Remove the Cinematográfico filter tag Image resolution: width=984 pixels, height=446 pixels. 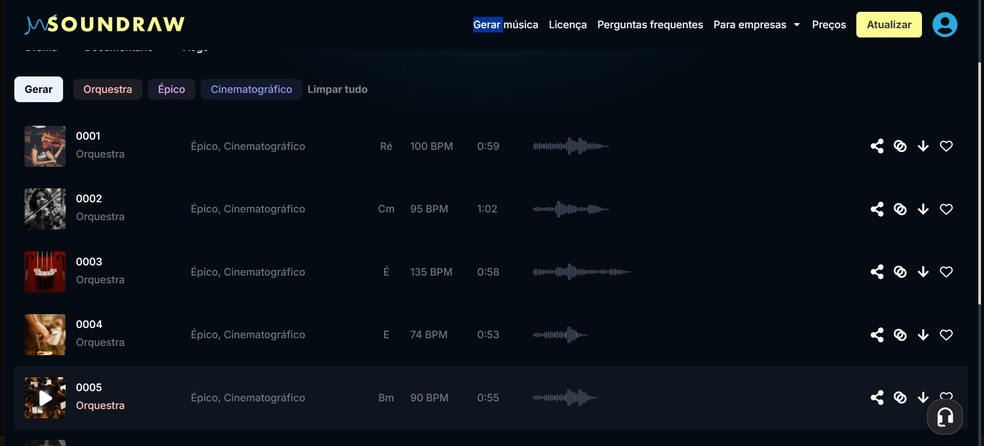click(251, 89)
